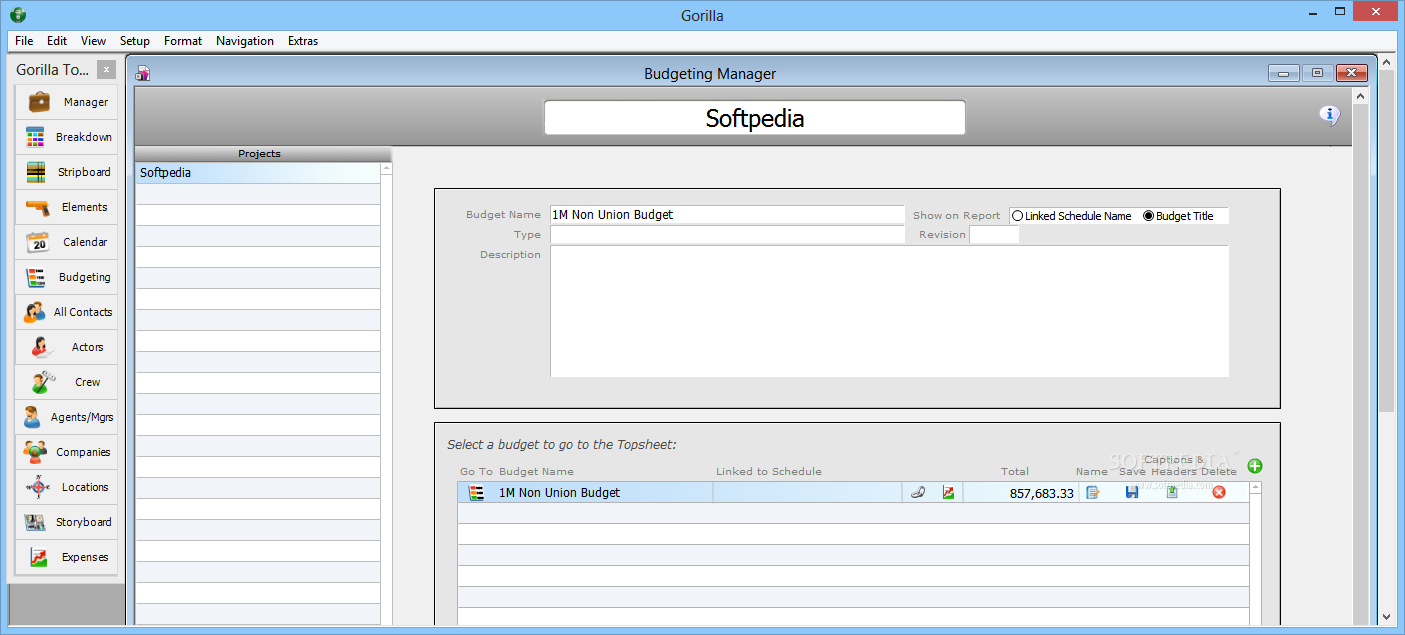Open Captions & Headers for the budget
This screenshot has width=1405, height=635.
click(1172, 492)
